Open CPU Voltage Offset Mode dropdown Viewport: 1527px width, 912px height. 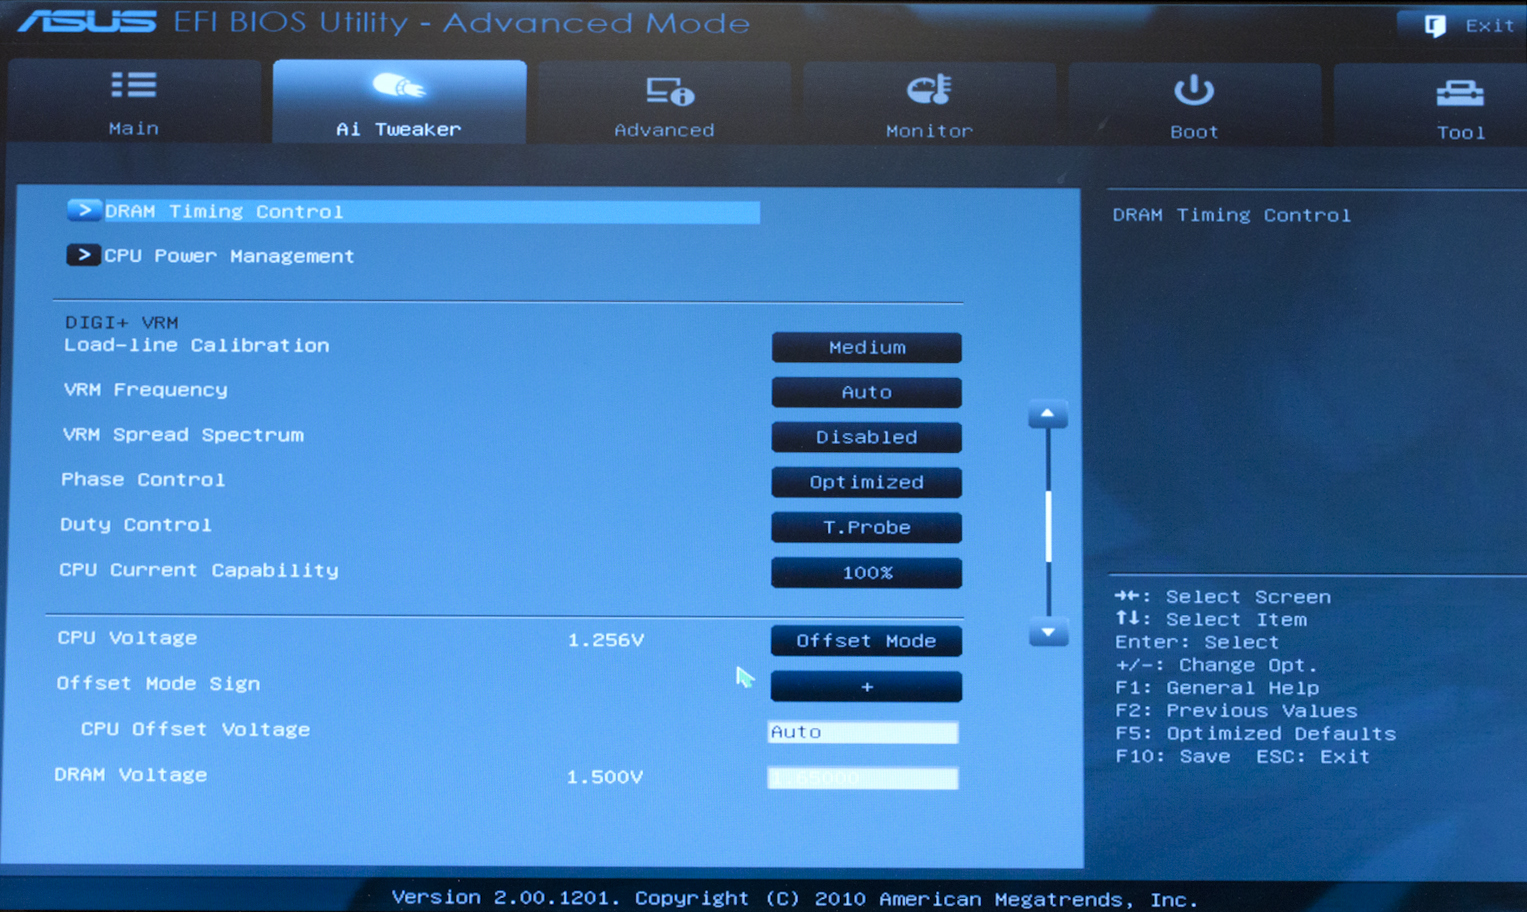coord(866,641)
